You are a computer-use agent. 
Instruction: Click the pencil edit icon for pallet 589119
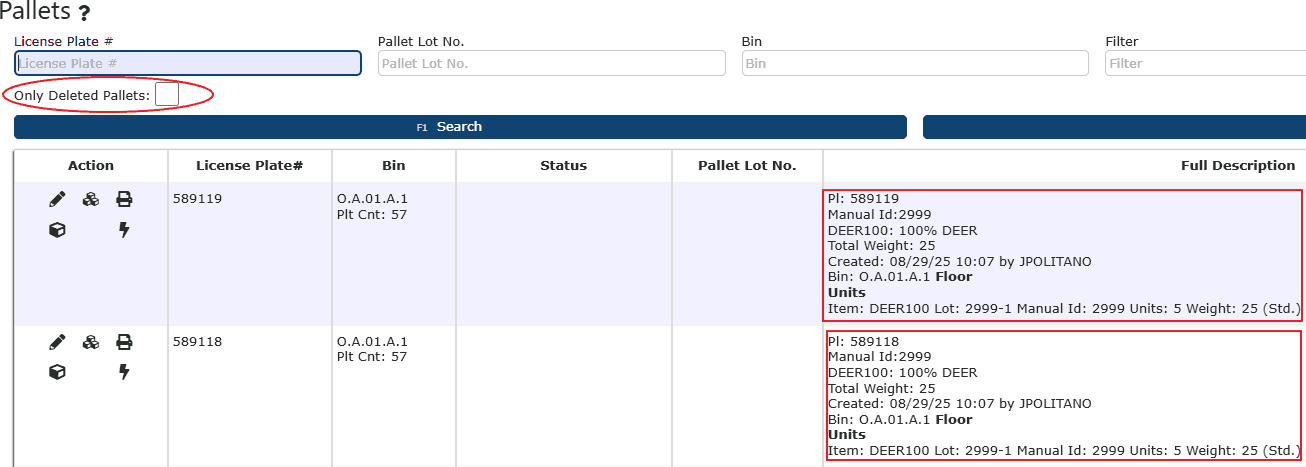(x=57, y=199)
